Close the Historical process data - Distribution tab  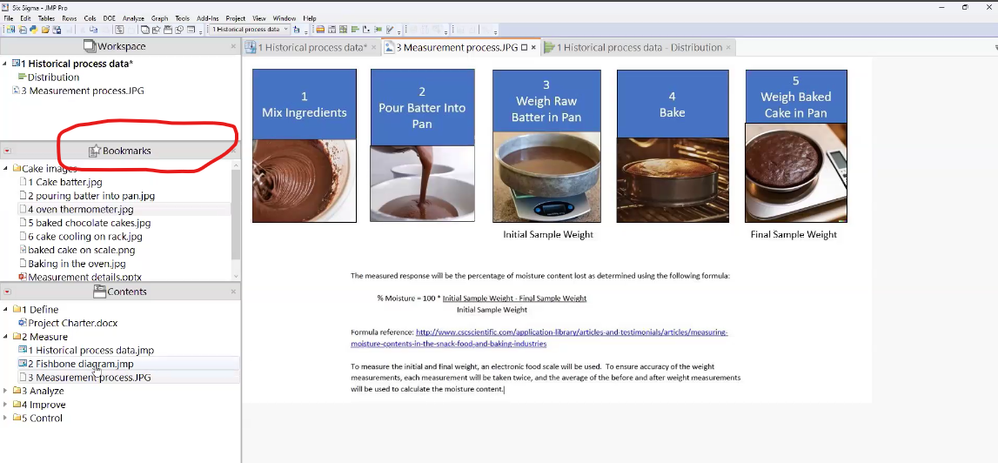729,47
